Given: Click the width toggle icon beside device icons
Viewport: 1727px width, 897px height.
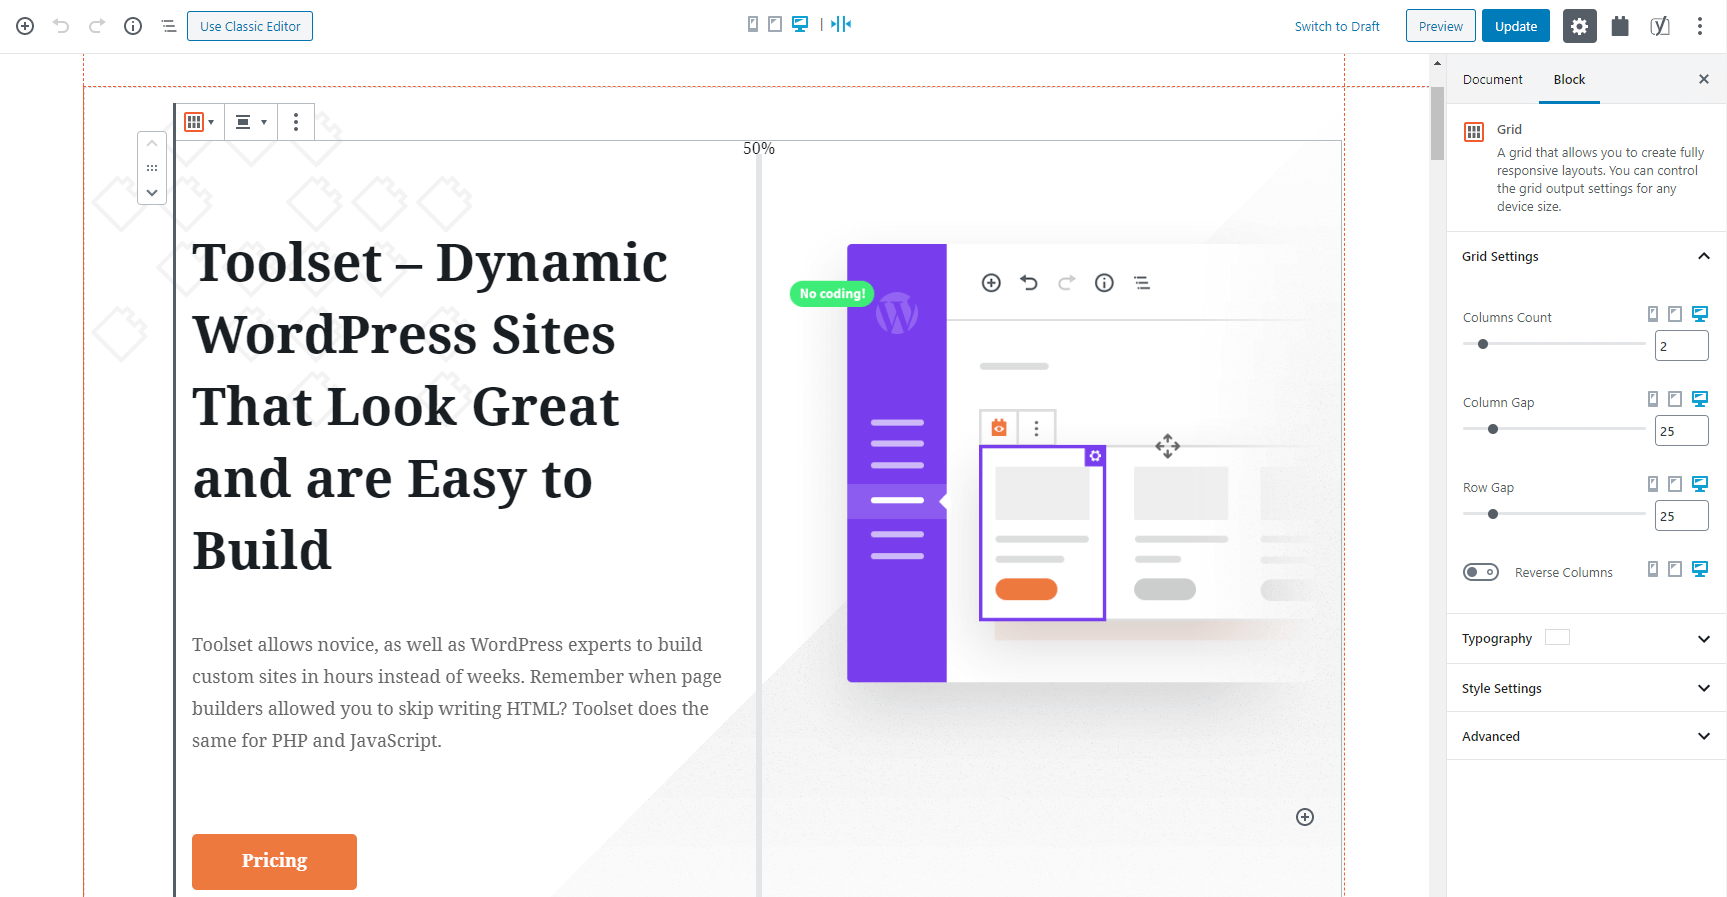Looking at the screenshot, I should 841,24.
